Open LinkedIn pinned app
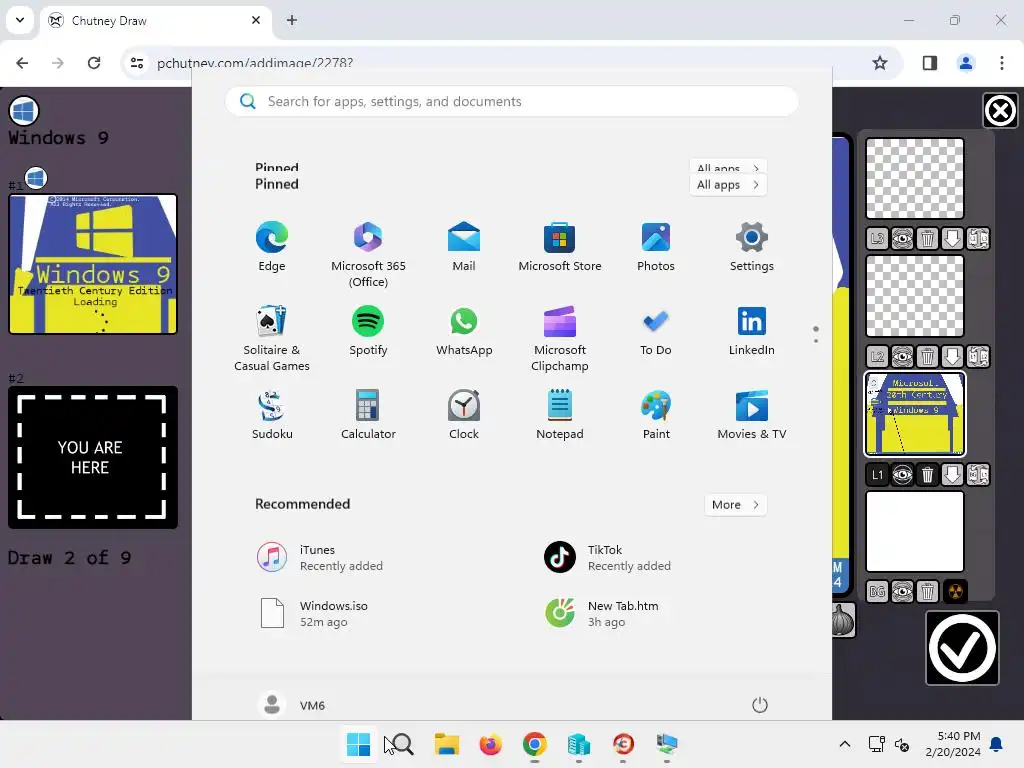 pos(752,330)
